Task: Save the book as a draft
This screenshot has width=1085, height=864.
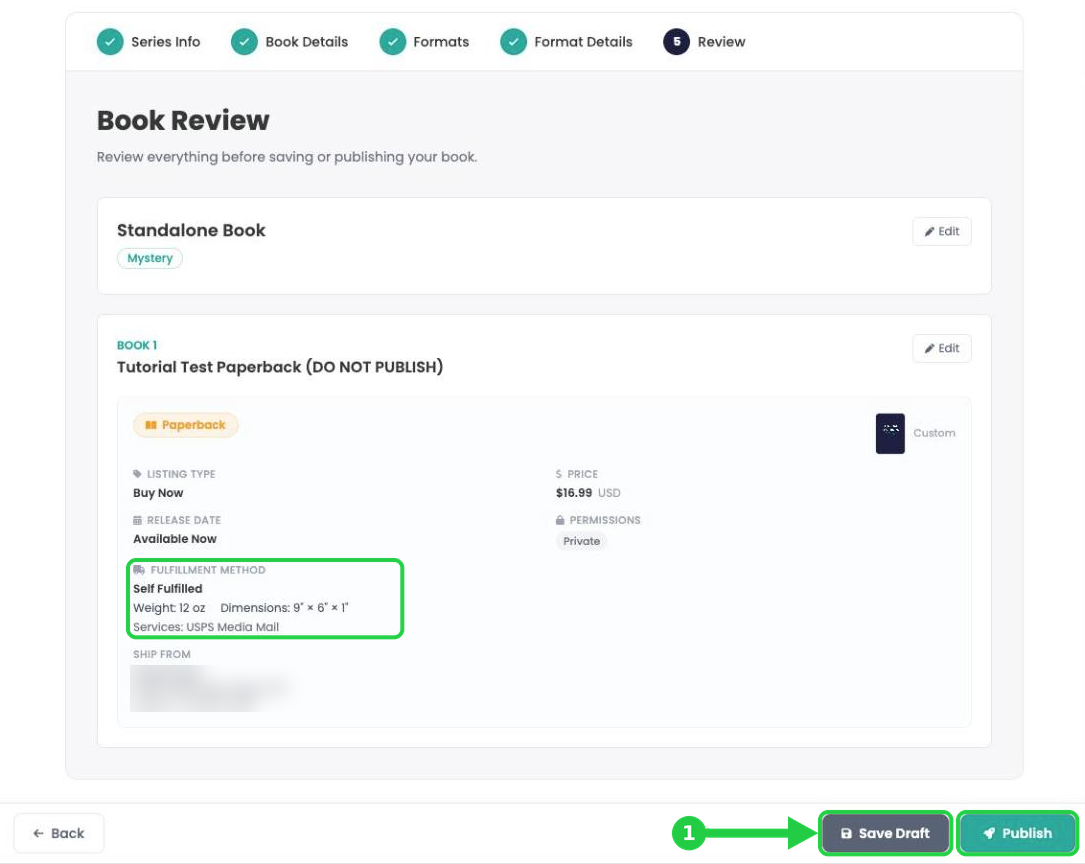Action: point(885,833)
